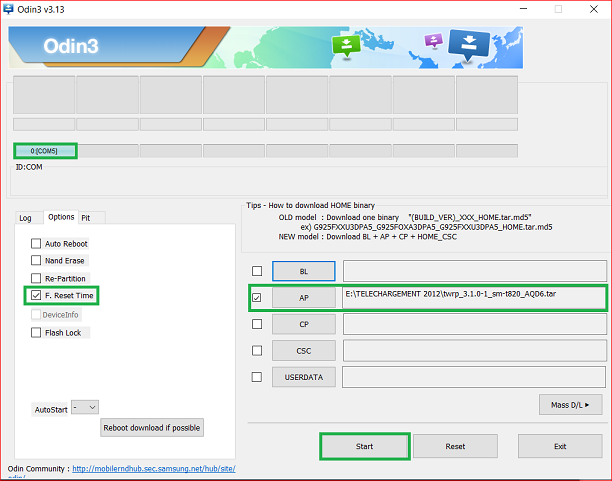The width and height of the screenshot is (612, 481).
Task: Click the CSC file button
Action: tap(304, 351)
